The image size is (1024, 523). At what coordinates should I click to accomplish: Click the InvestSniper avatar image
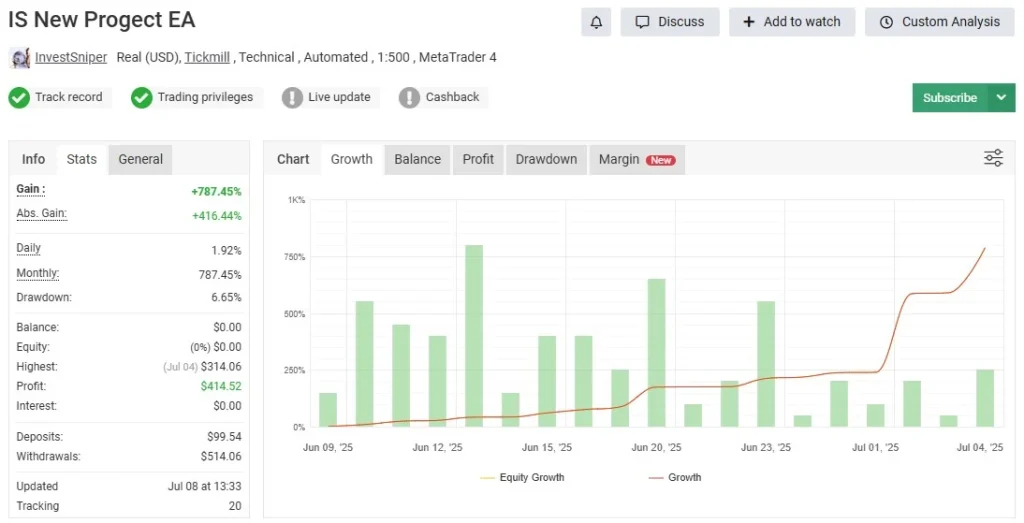coord(20,58)
